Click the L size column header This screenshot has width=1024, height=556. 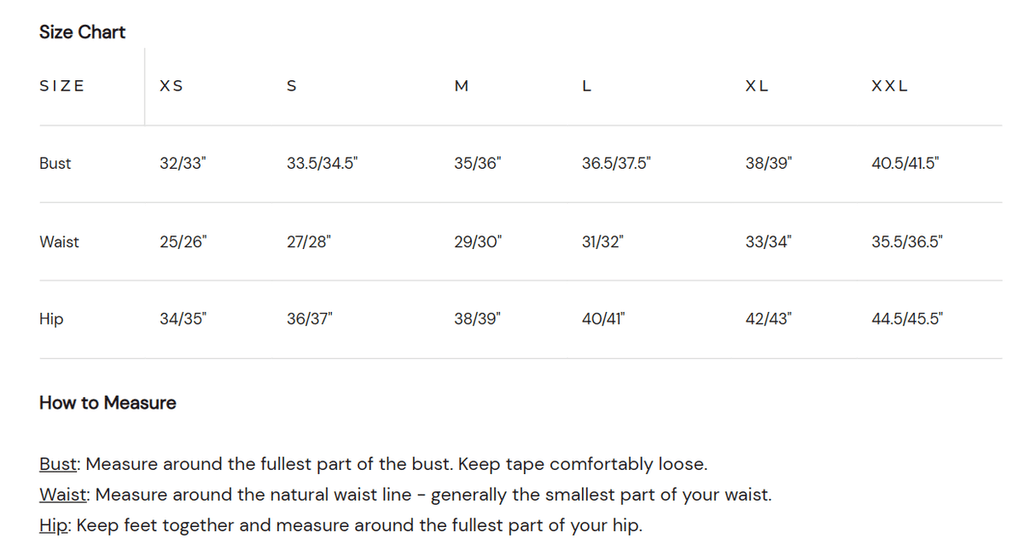(x=587, y=86)
